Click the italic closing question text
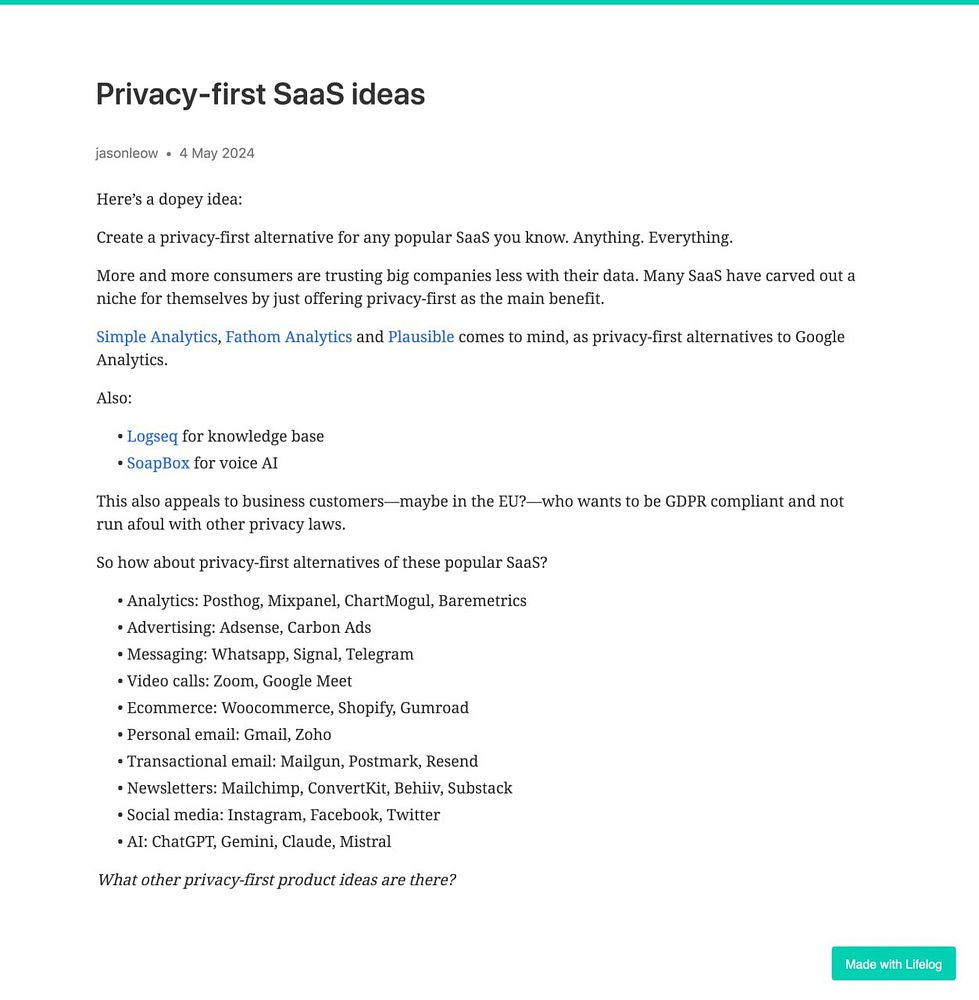979x1000 pixels. 276,881
